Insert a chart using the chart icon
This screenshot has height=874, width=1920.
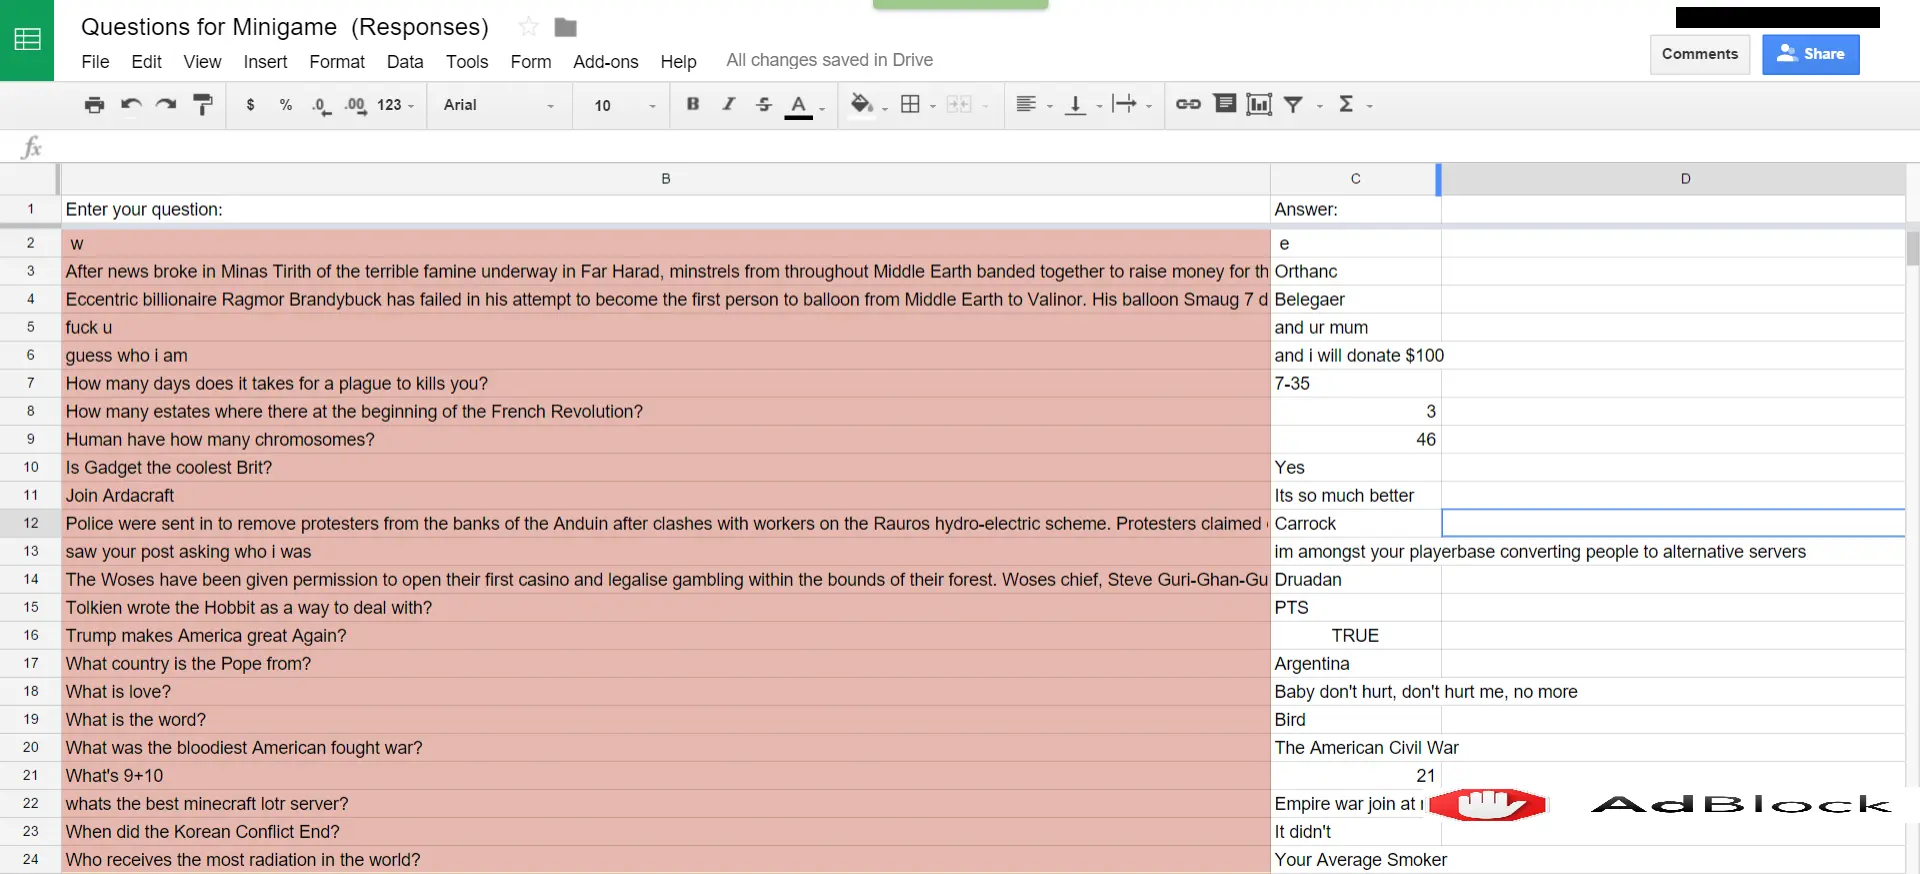tap(1259, 104)
